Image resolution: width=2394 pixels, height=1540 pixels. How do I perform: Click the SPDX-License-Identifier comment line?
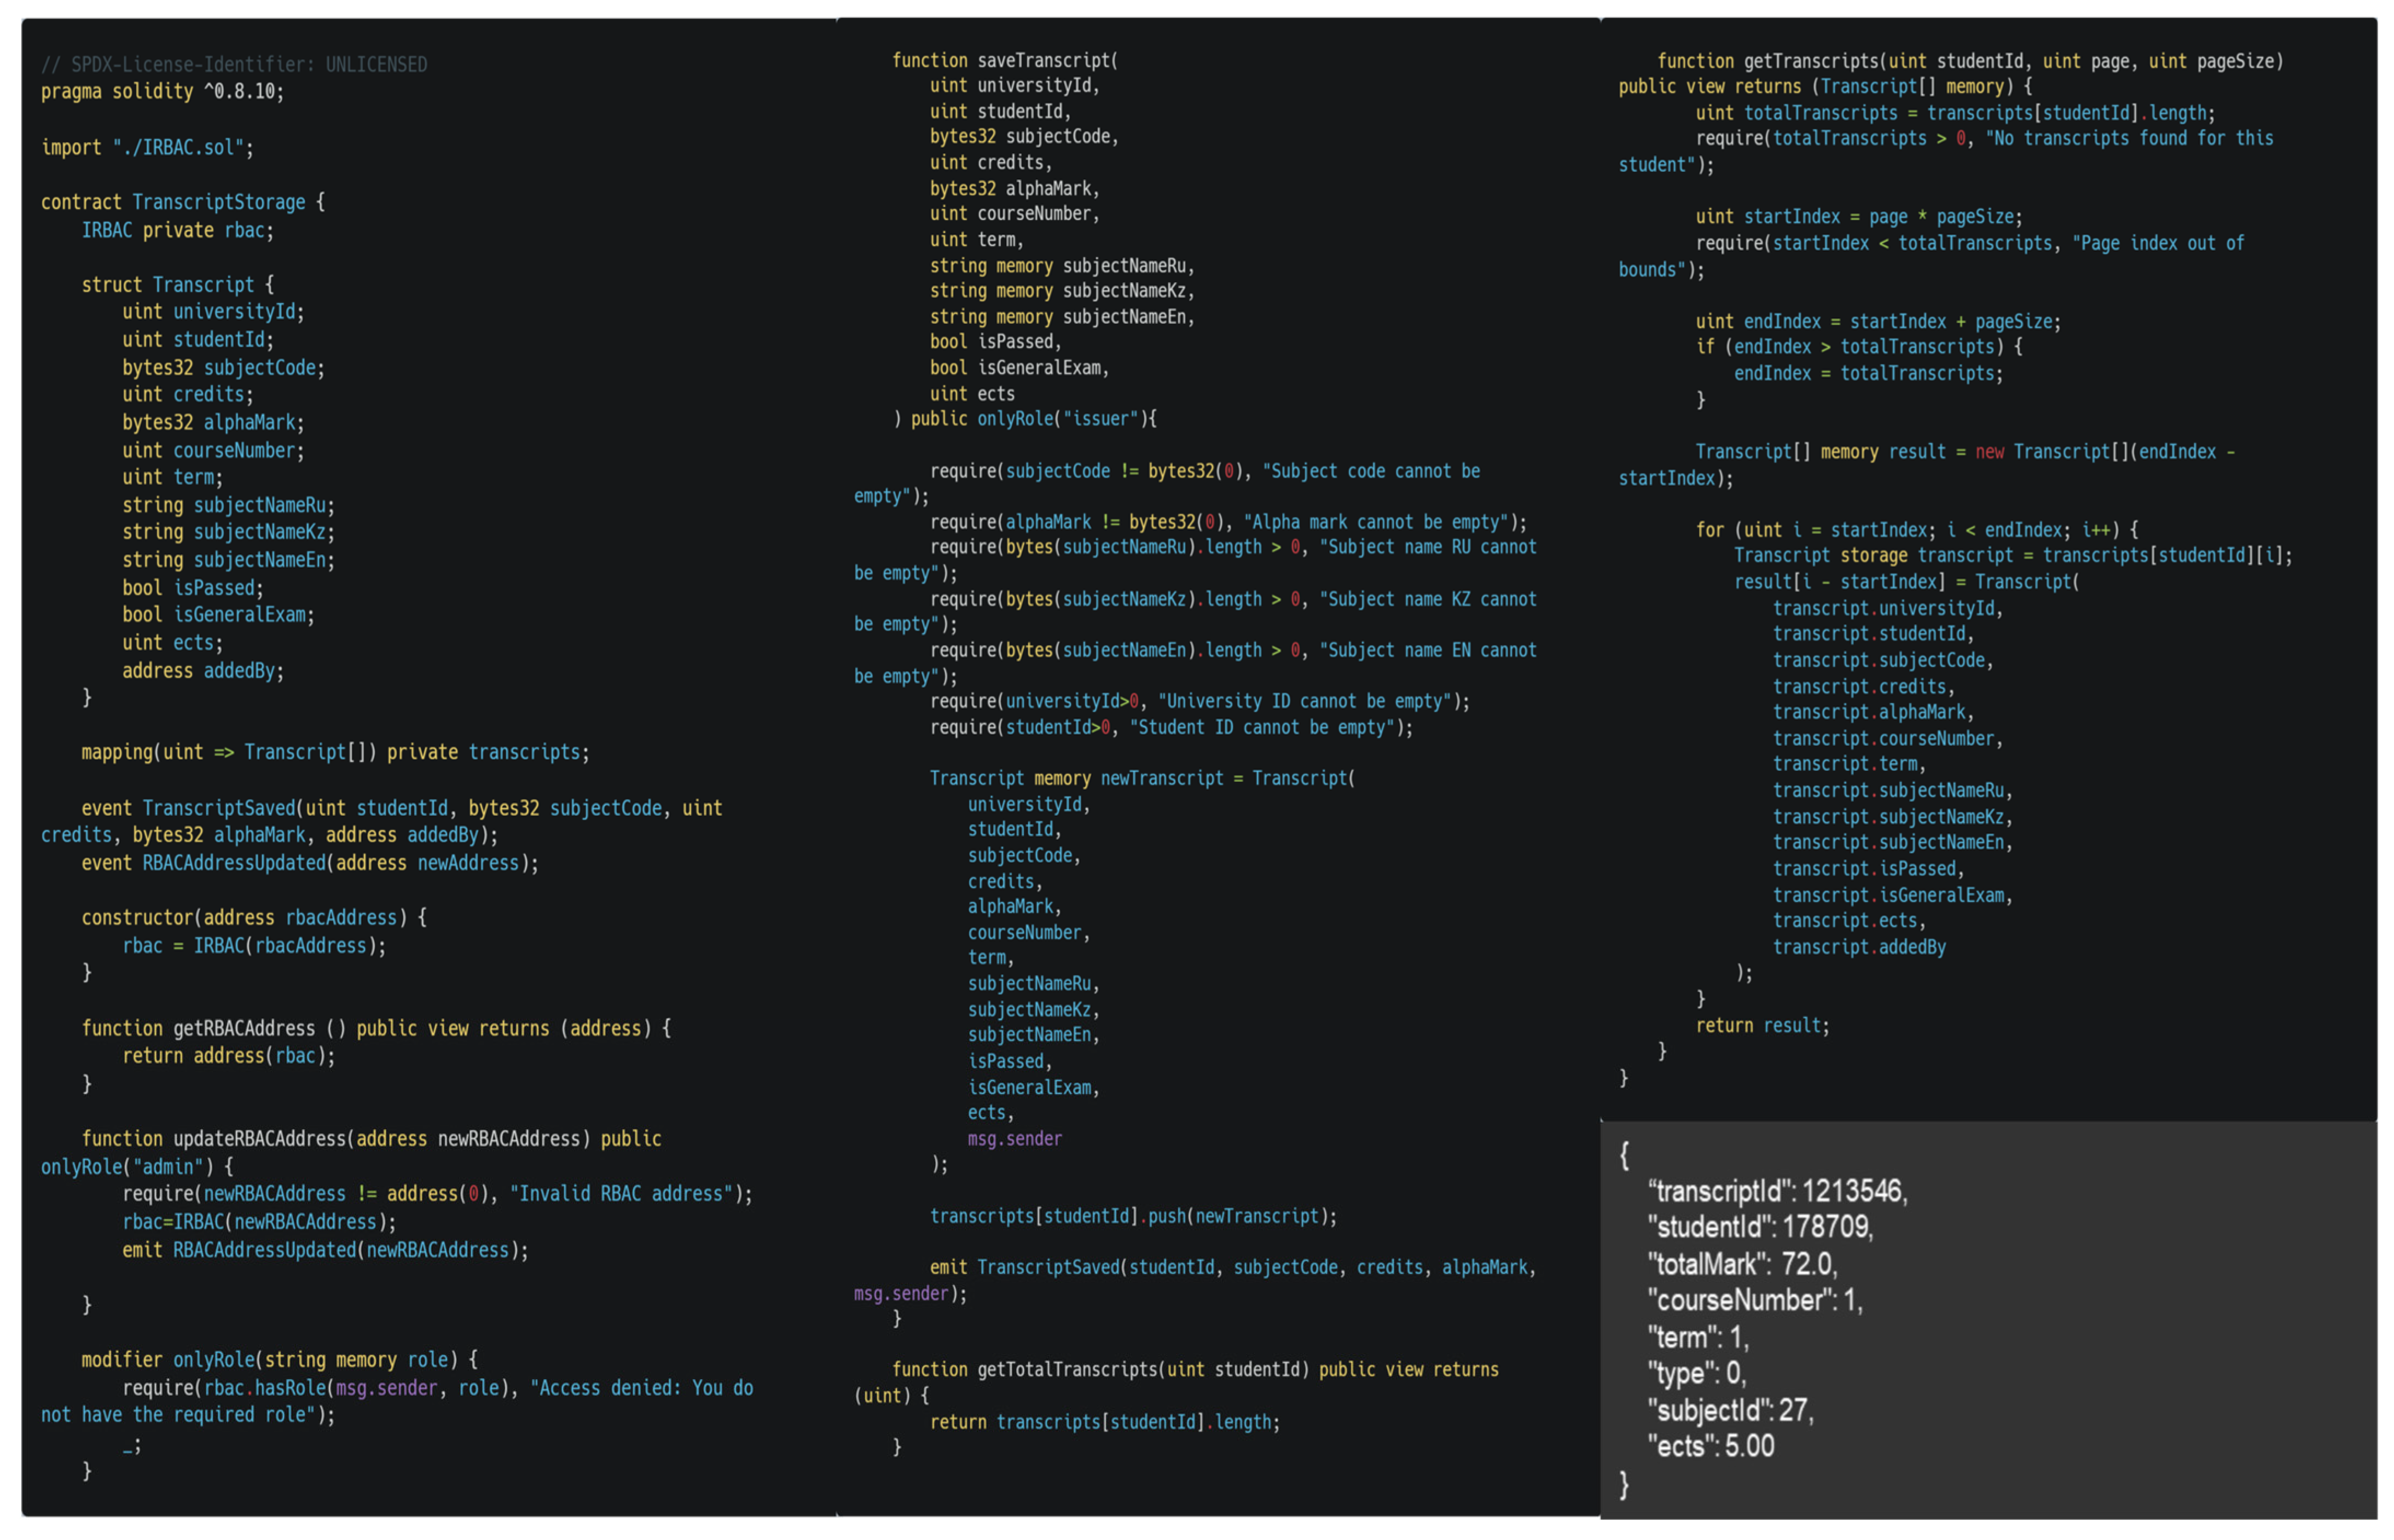pyautogui.click(x=233, y=64)
